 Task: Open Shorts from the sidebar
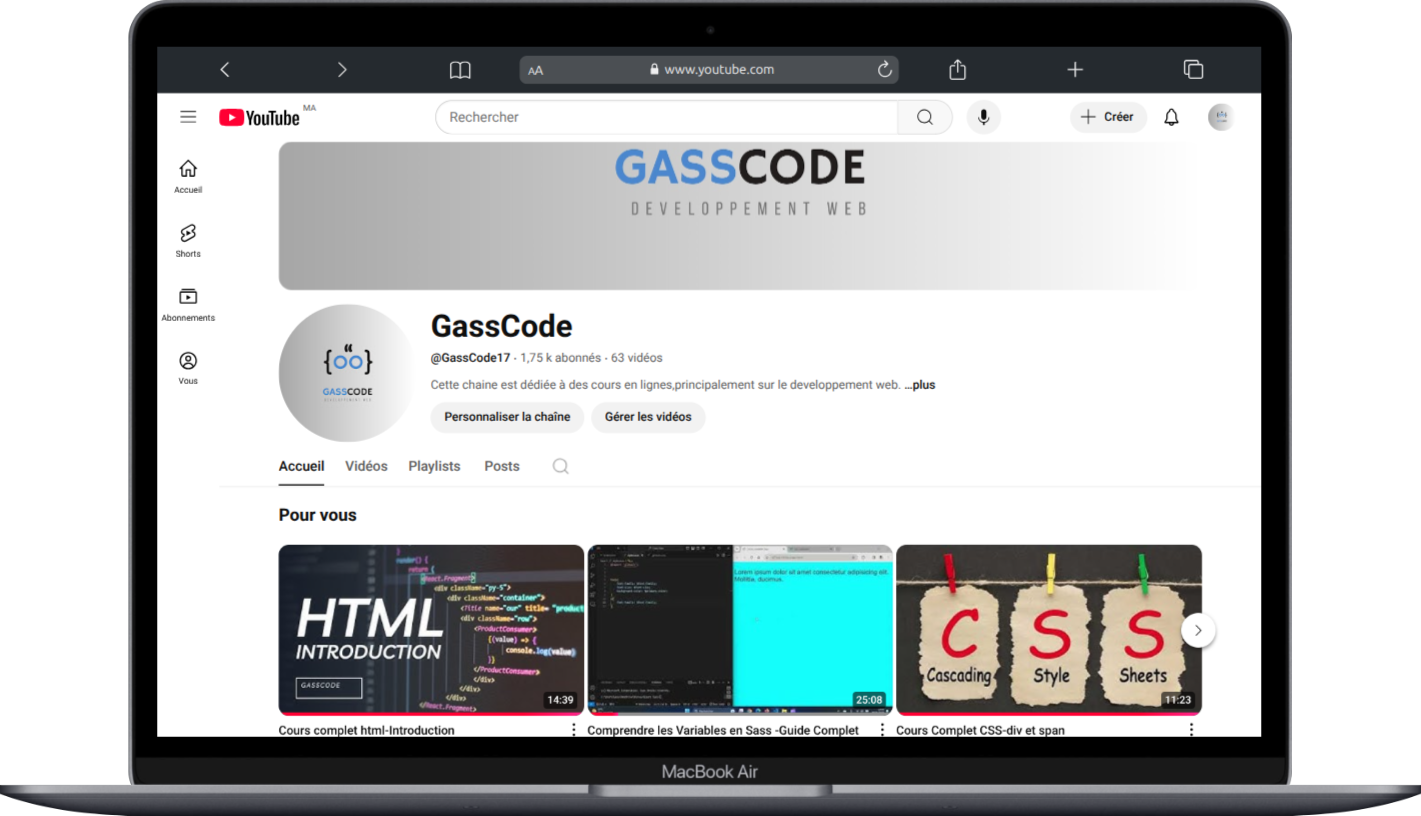point(188,240)
